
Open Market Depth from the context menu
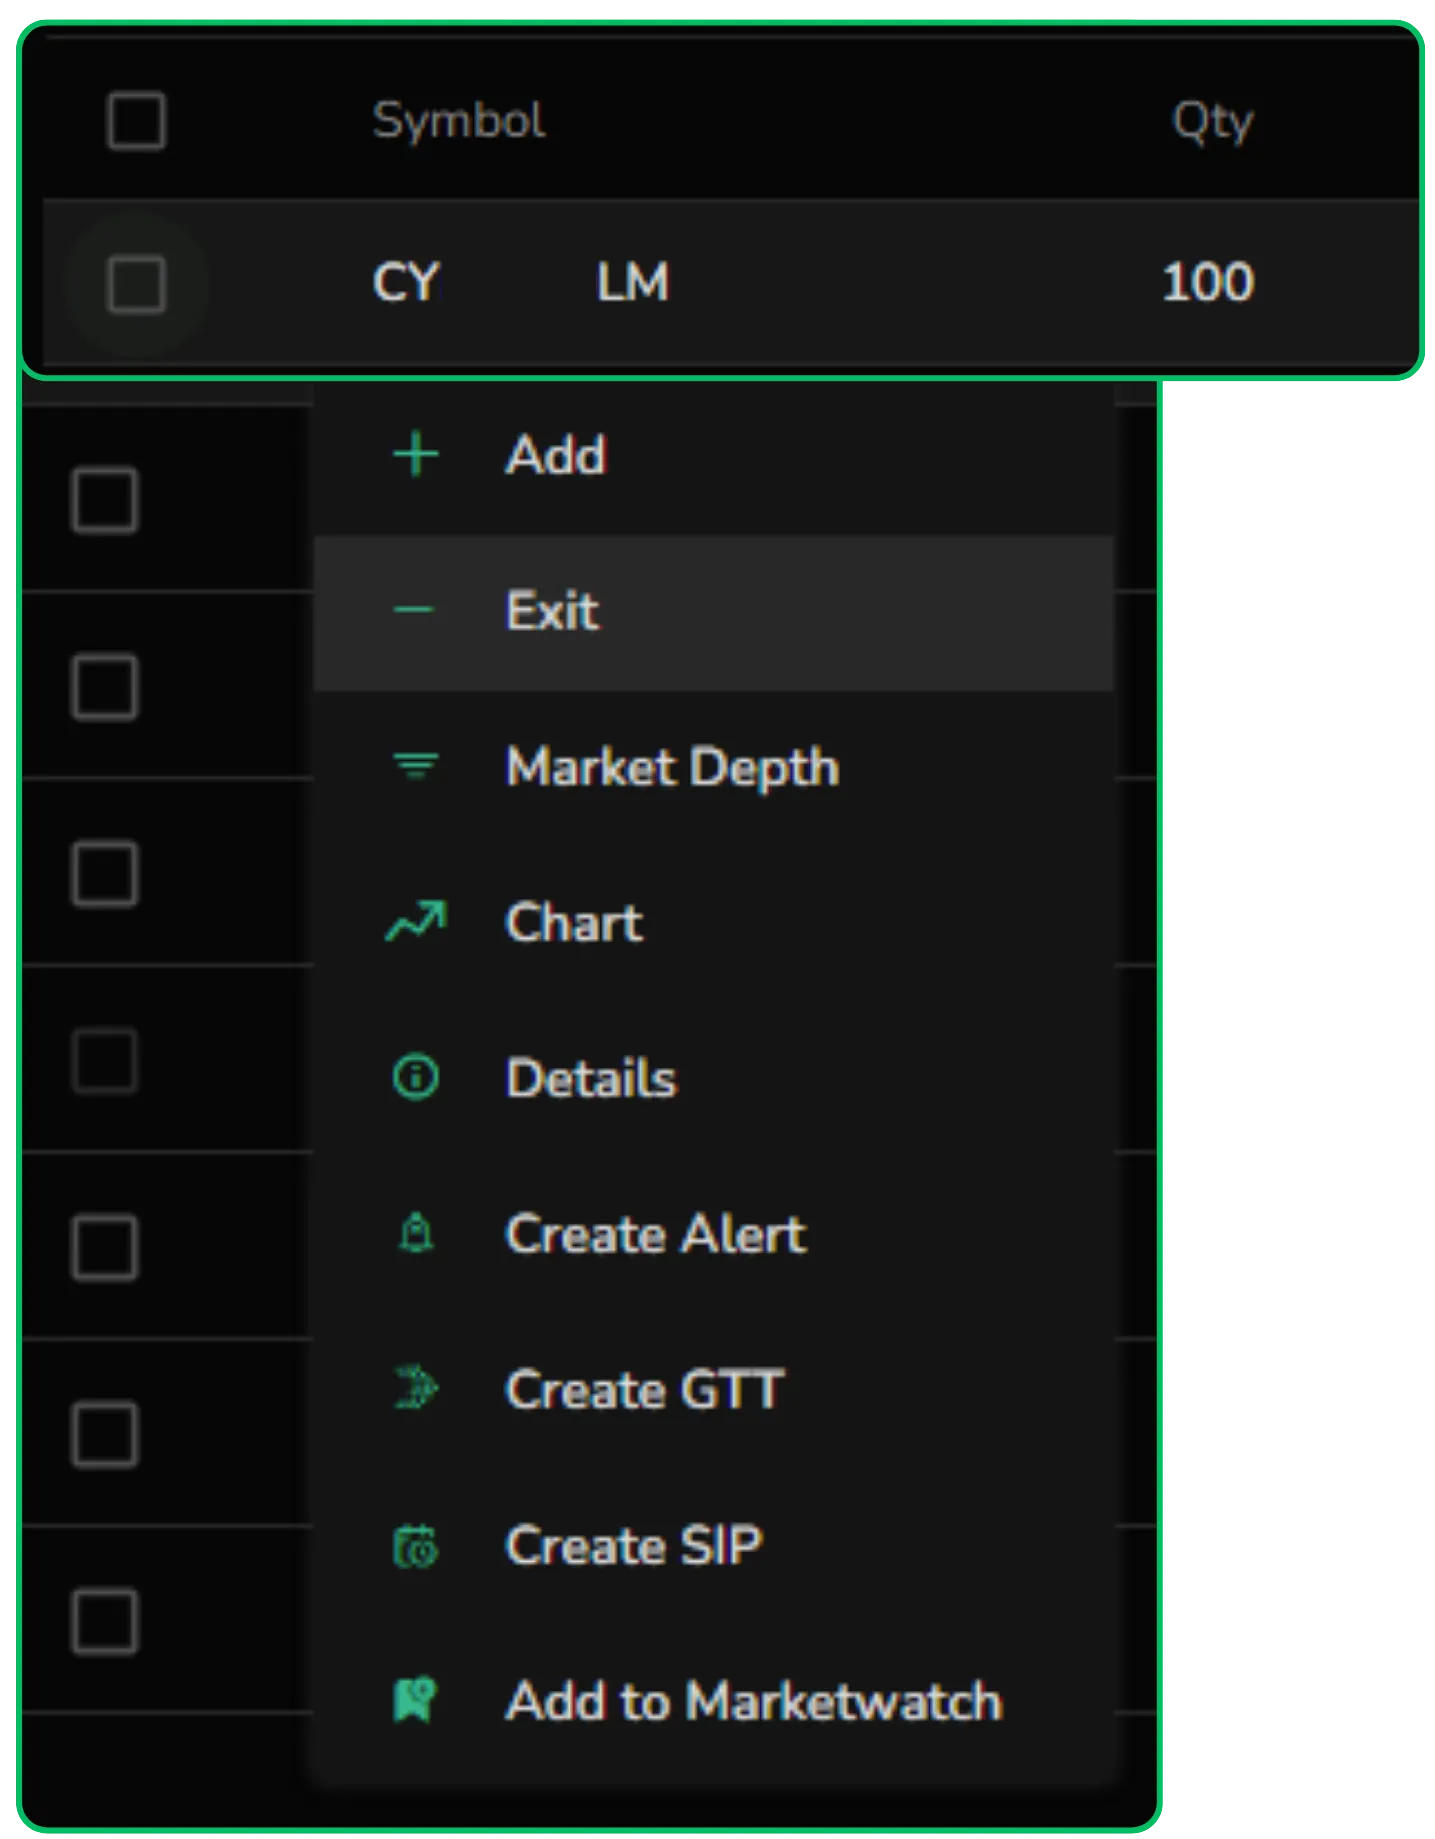672,766
